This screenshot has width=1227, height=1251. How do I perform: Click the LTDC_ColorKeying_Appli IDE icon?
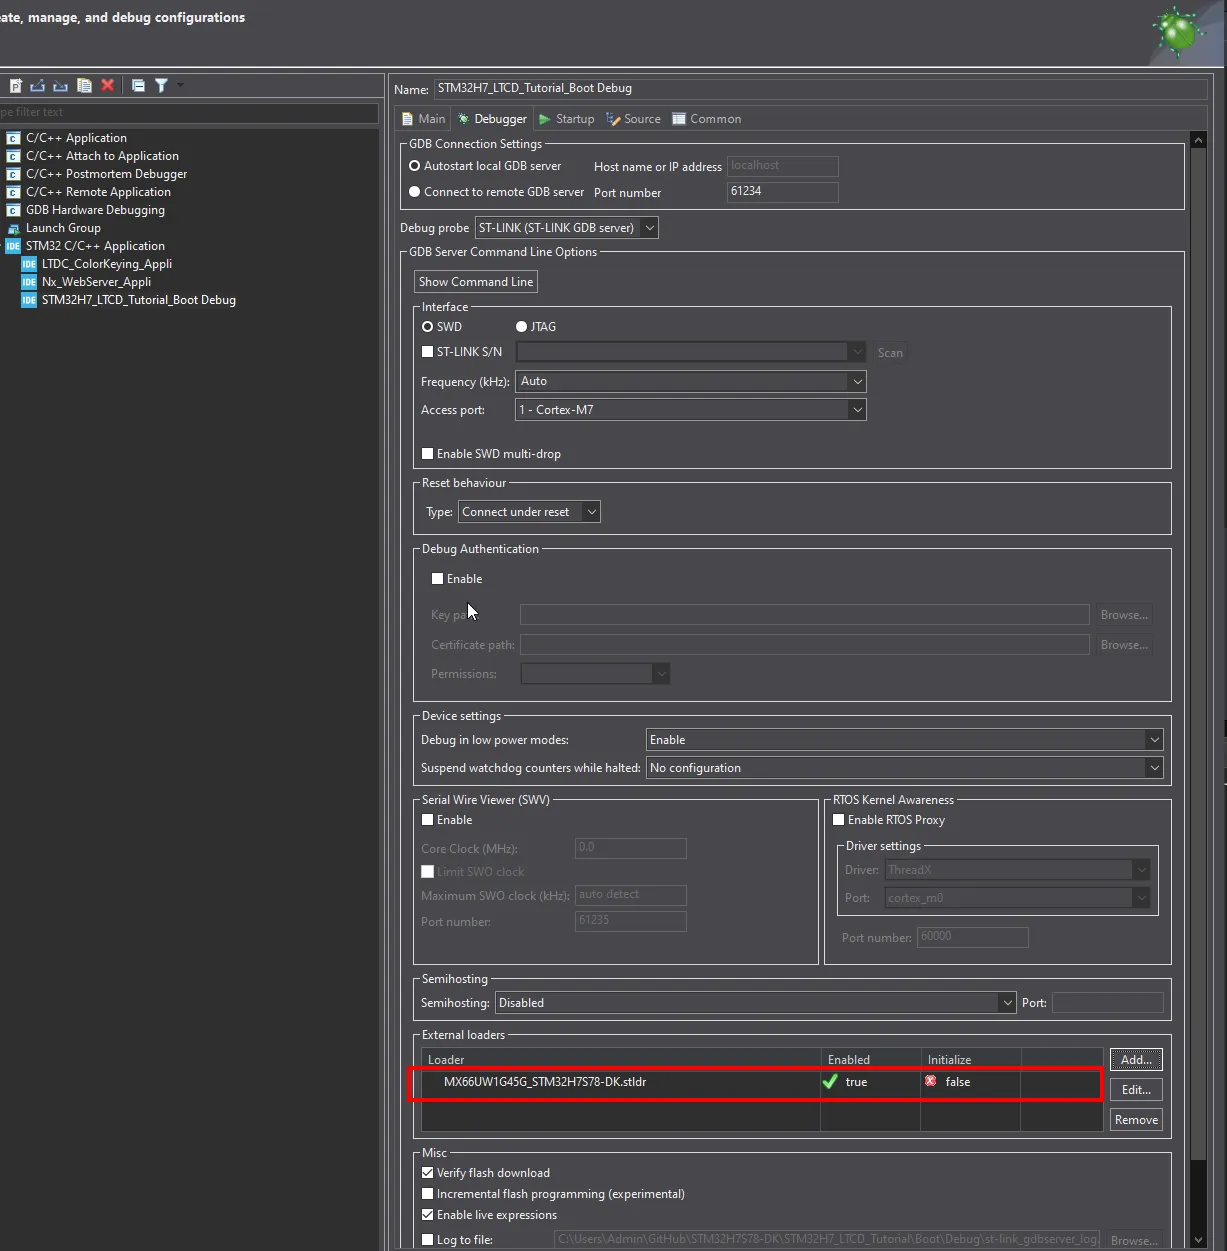(29, 264)
